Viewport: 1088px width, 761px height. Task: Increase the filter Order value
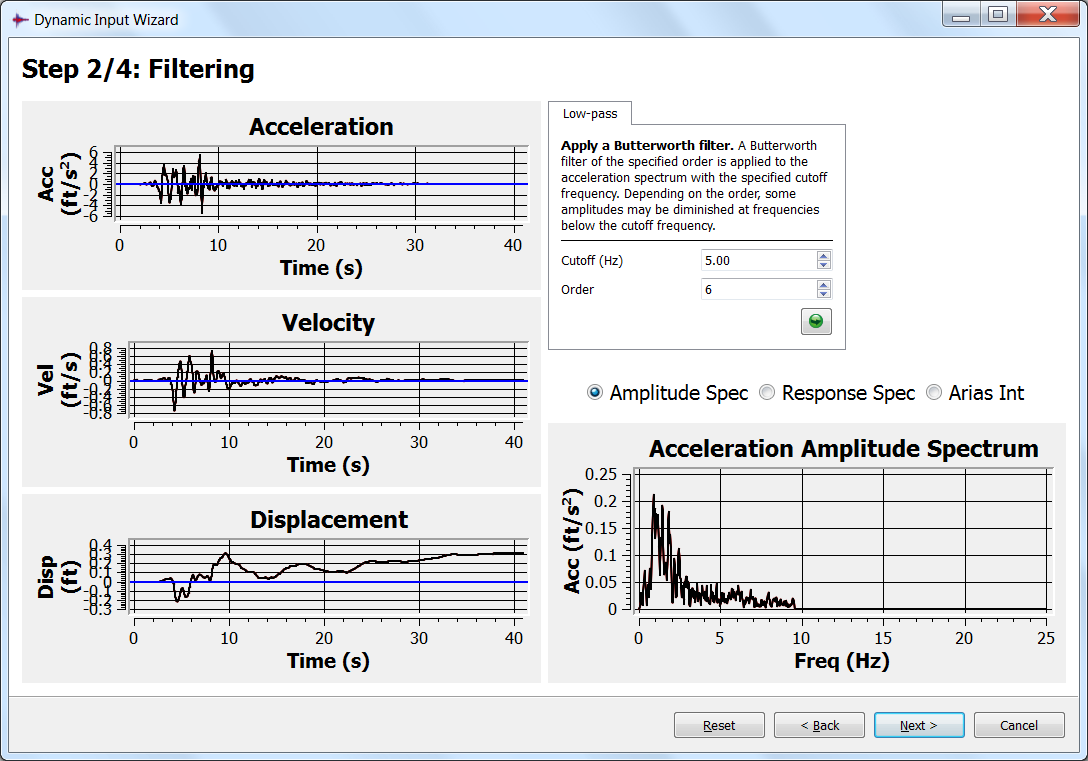click(823, 285)
